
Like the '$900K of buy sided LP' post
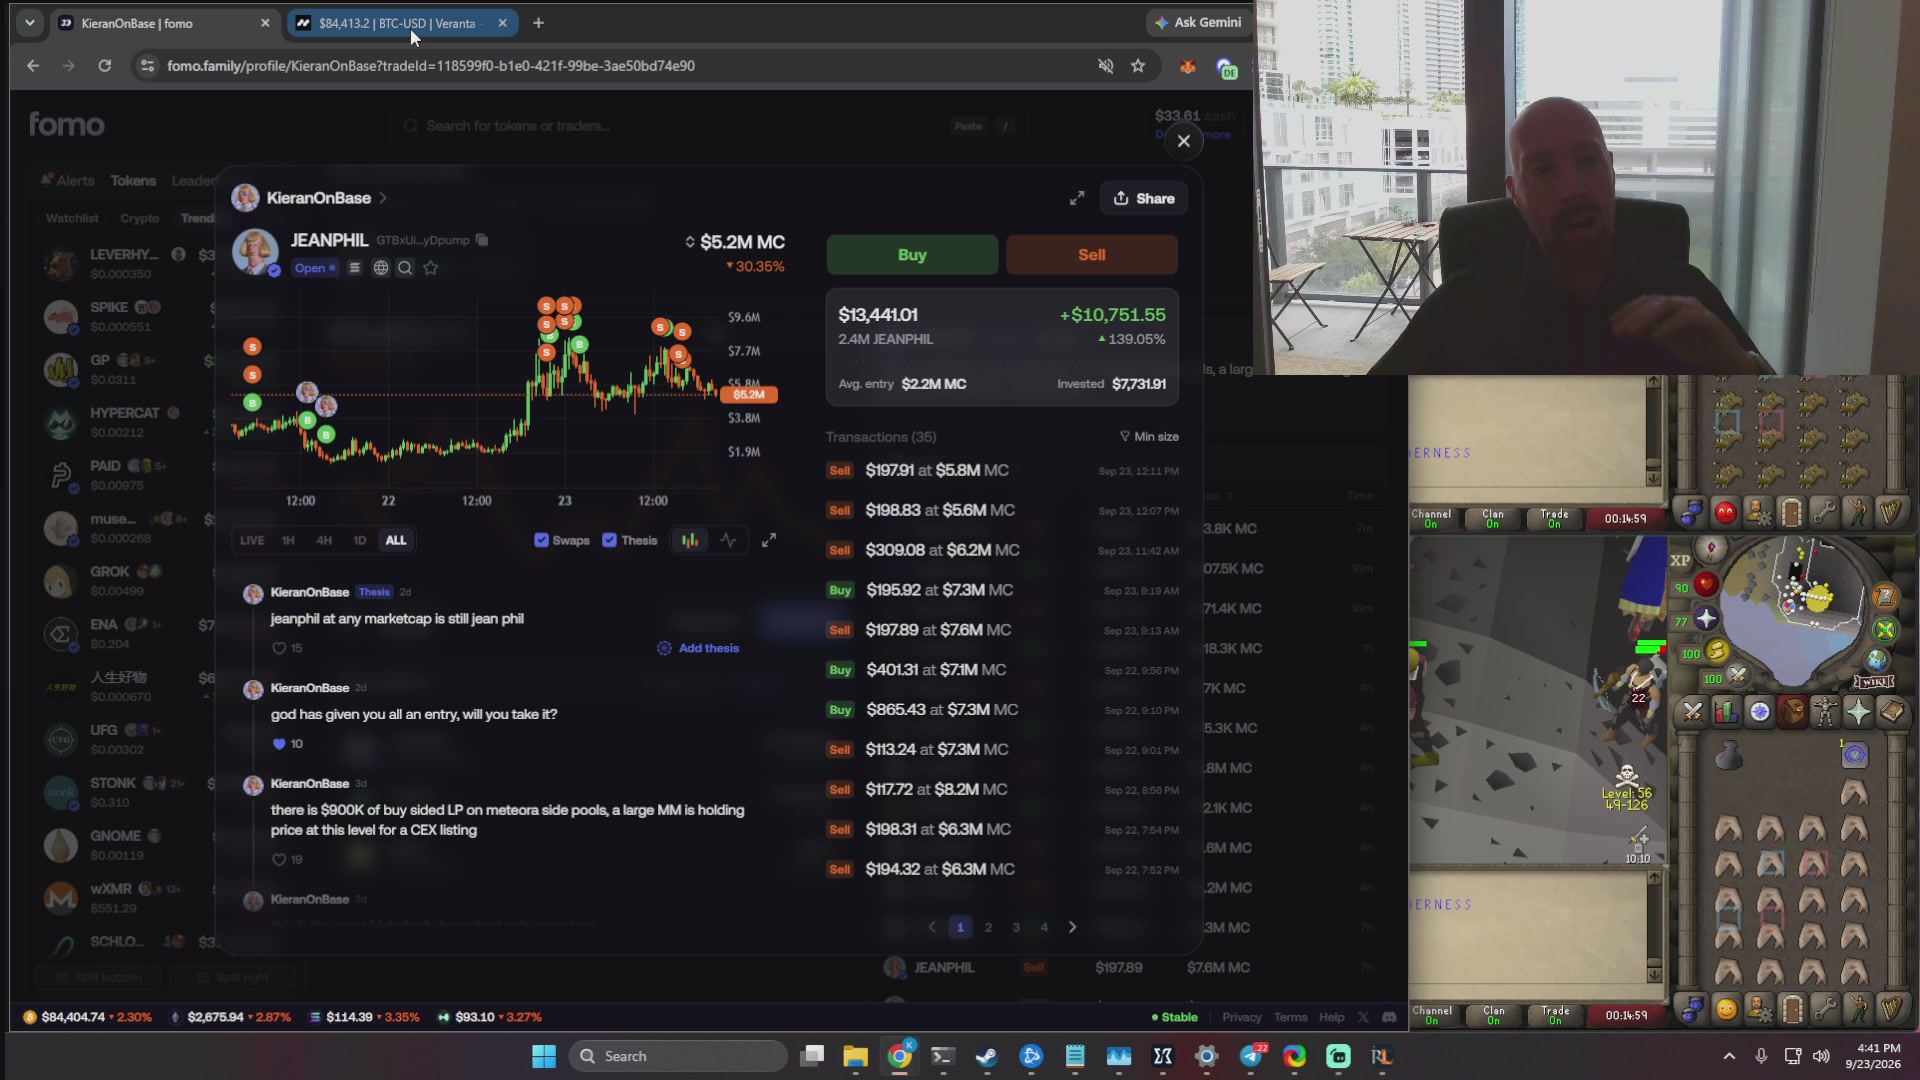[x=279, y=860]
